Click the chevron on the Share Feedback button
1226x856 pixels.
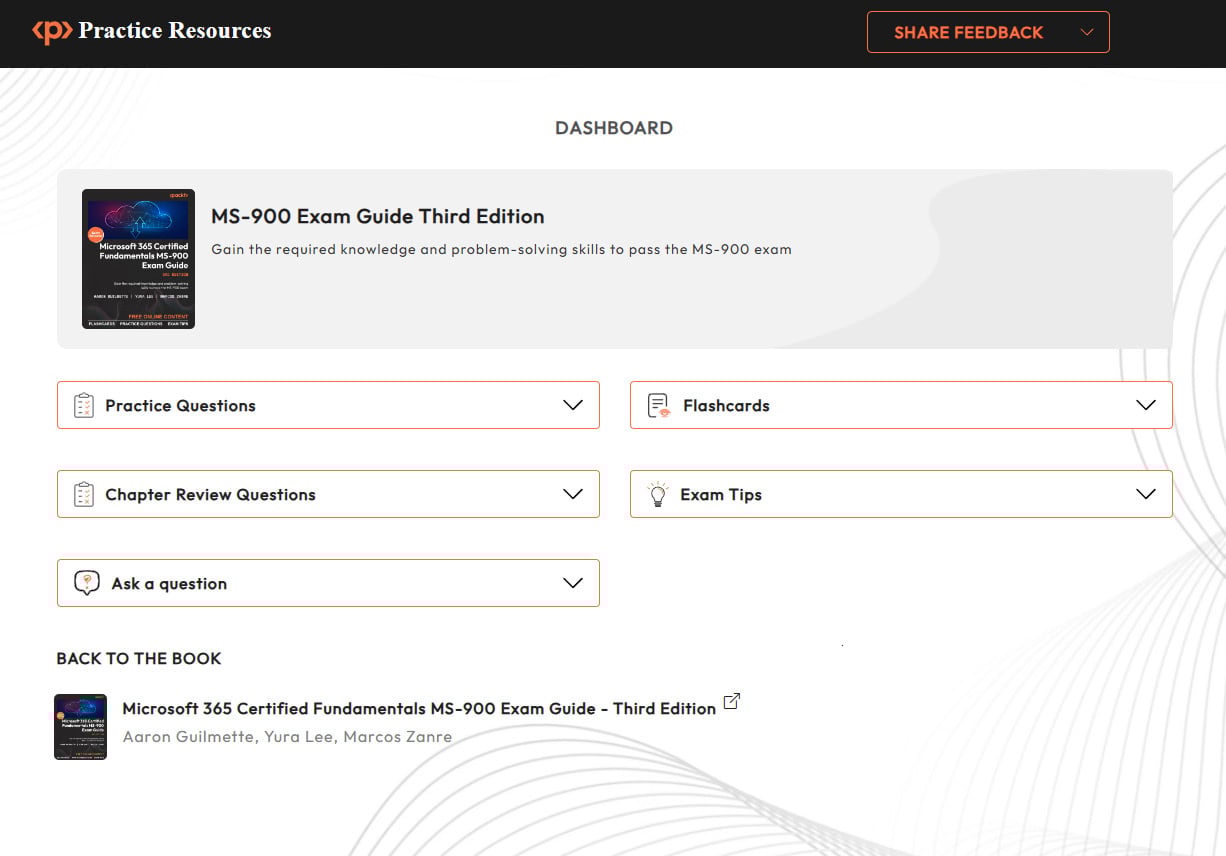coord(1087,31)
